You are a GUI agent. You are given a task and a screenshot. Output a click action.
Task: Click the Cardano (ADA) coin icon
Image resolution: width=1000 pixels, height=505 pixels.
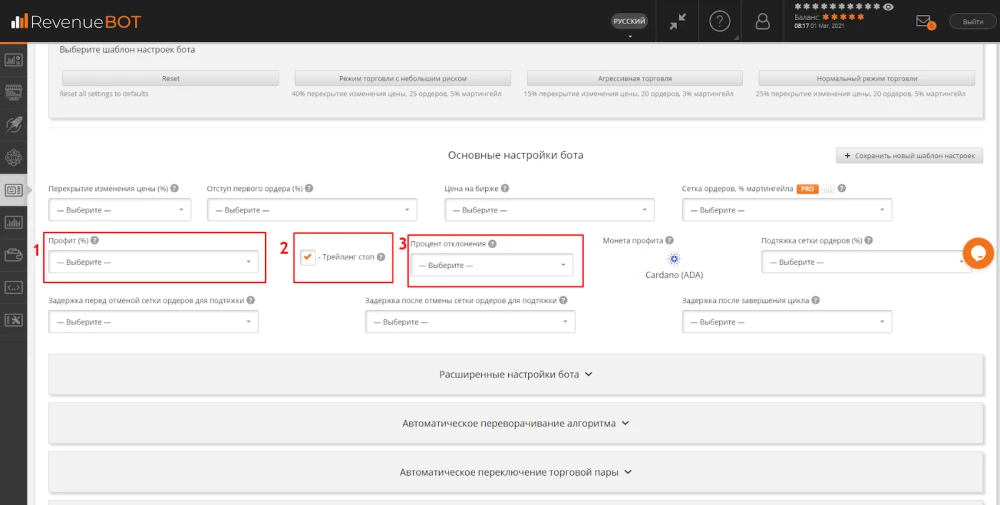(x=673, y=258)
